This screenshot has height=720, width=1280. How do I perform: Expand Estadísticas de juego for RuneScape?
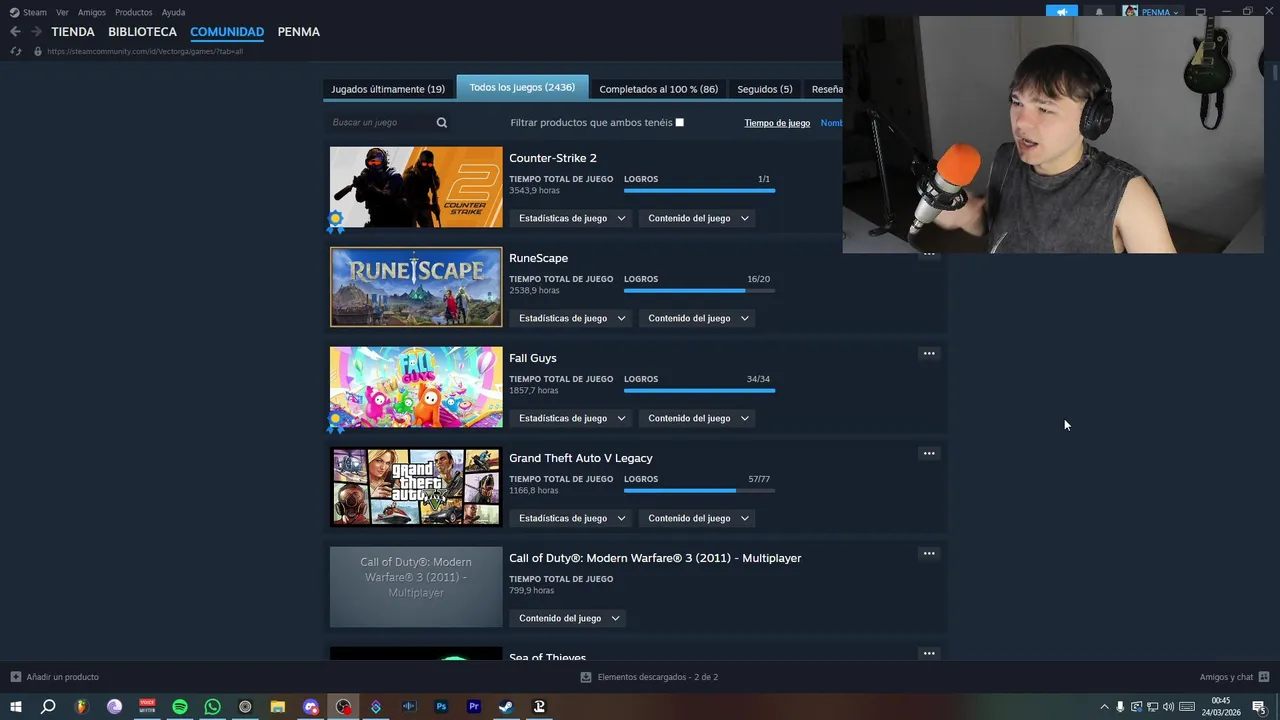pos(572,318)
